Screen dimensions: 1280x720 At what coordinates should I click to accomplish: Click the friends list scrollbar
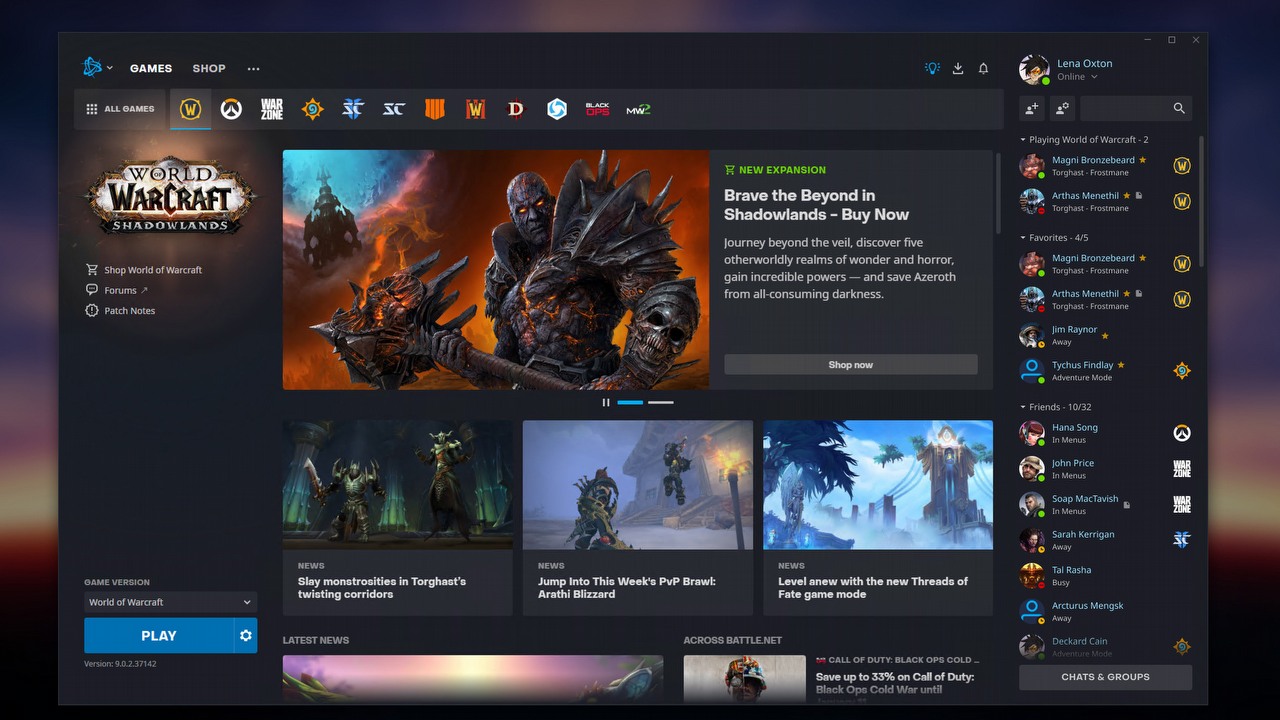[x=1200, y=200]
